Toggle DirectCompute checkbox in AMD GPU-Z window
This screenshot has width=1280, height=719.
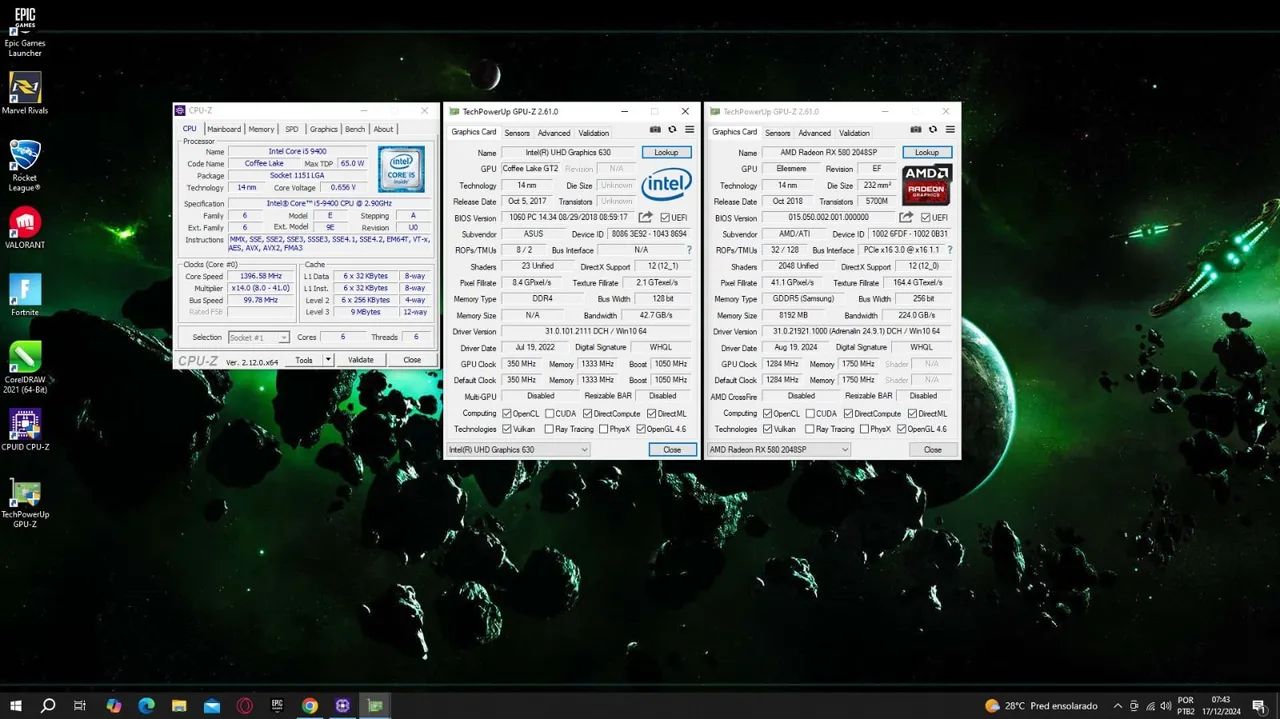click(848, 413)
